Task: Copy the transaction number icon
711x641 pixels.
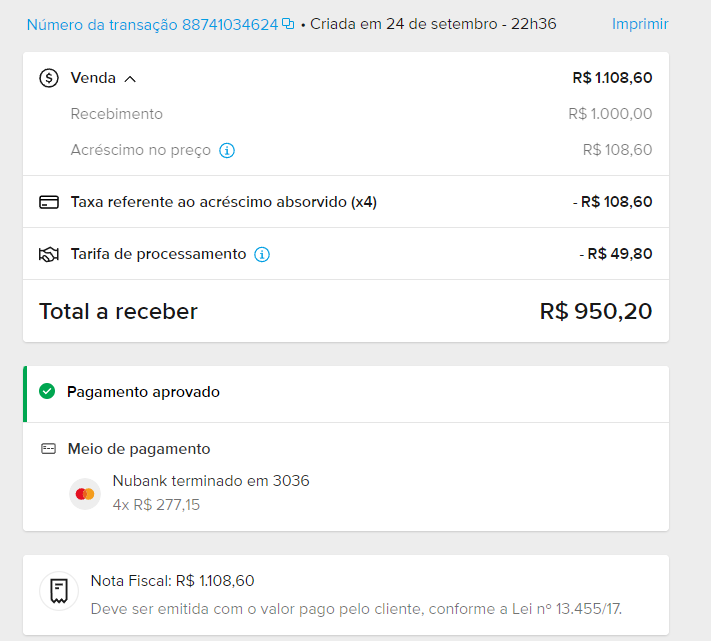Action: pos(288,24)
